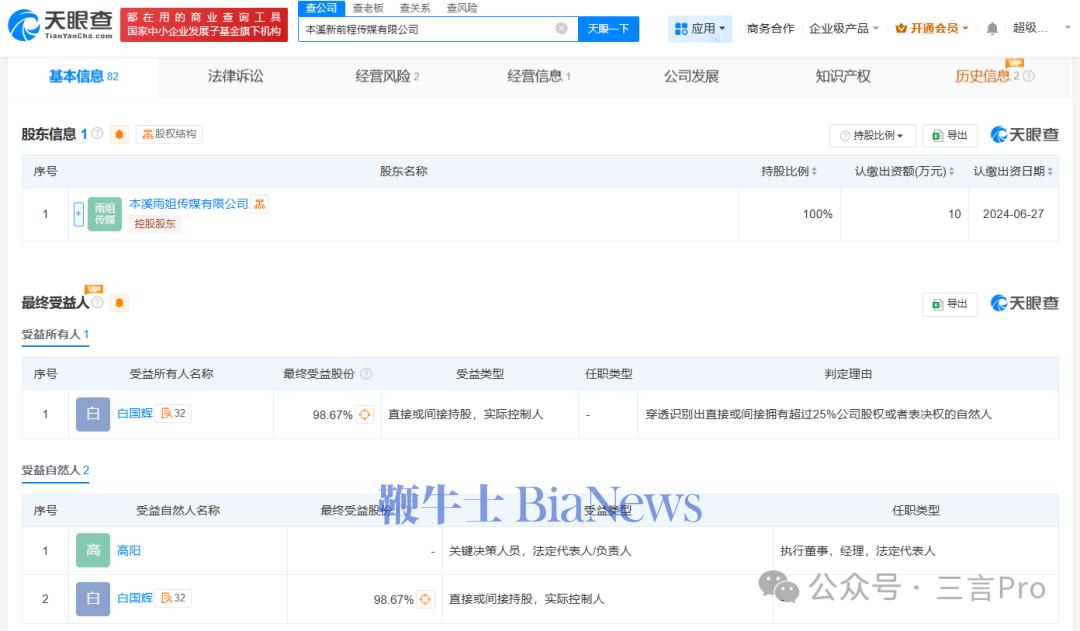The image size is (1080, 631).
Task: Select the 100% shareholding cell
Action: pyautogui.click(x=789, y=214)
